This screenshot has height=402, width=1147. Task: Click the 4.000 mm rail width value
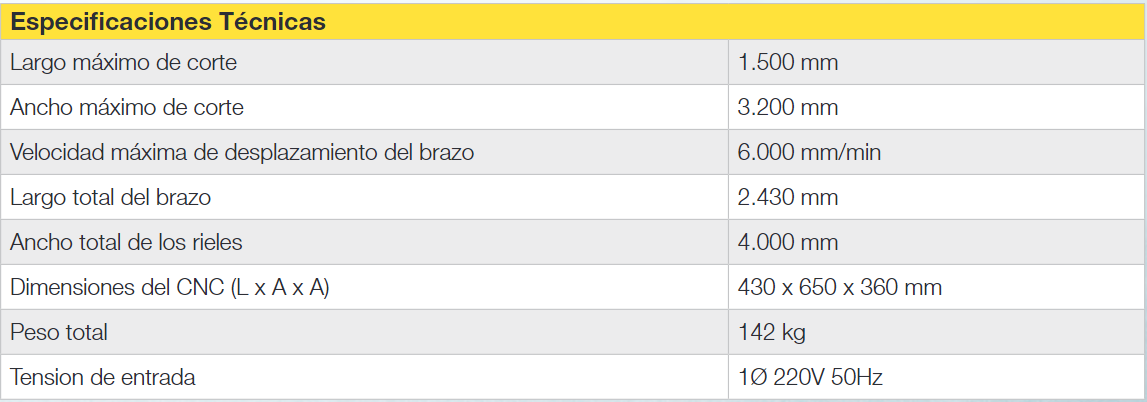pos(787,242)
